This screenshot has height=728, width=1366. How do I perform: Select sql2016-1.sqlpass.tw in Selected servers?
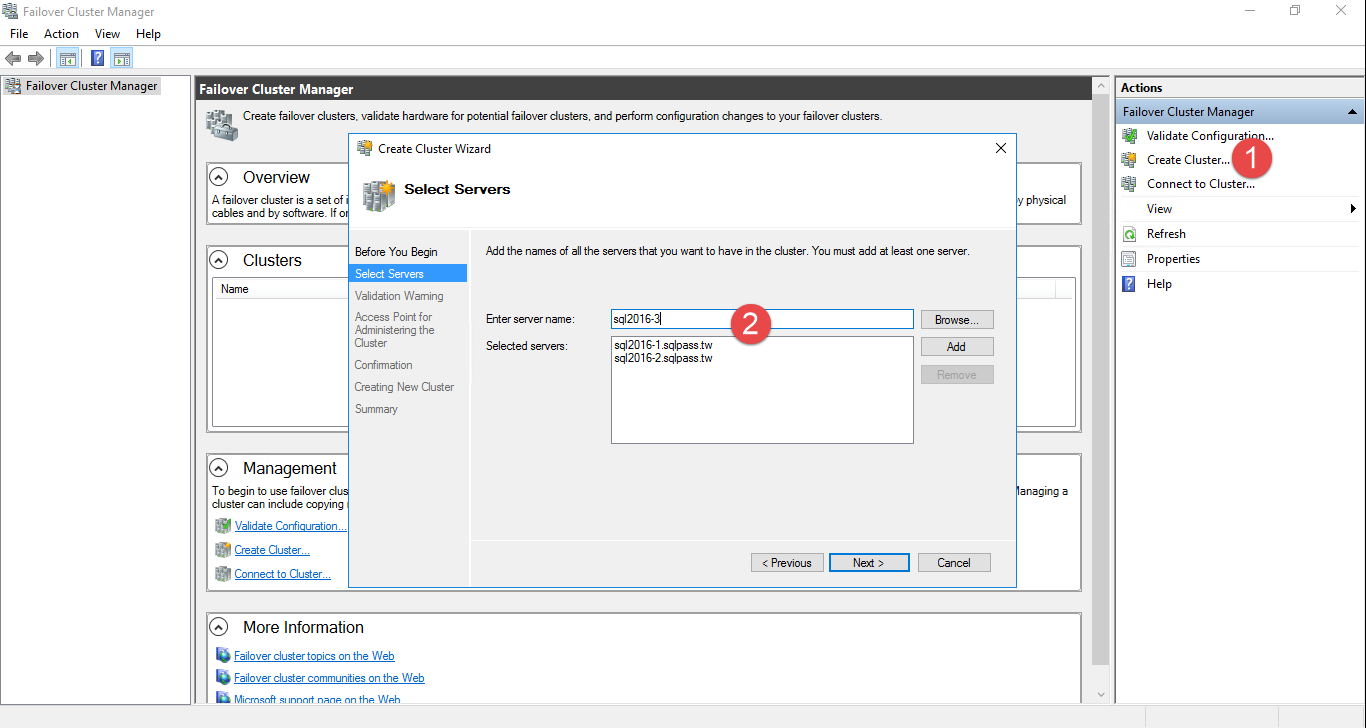[x=663, y=345]
